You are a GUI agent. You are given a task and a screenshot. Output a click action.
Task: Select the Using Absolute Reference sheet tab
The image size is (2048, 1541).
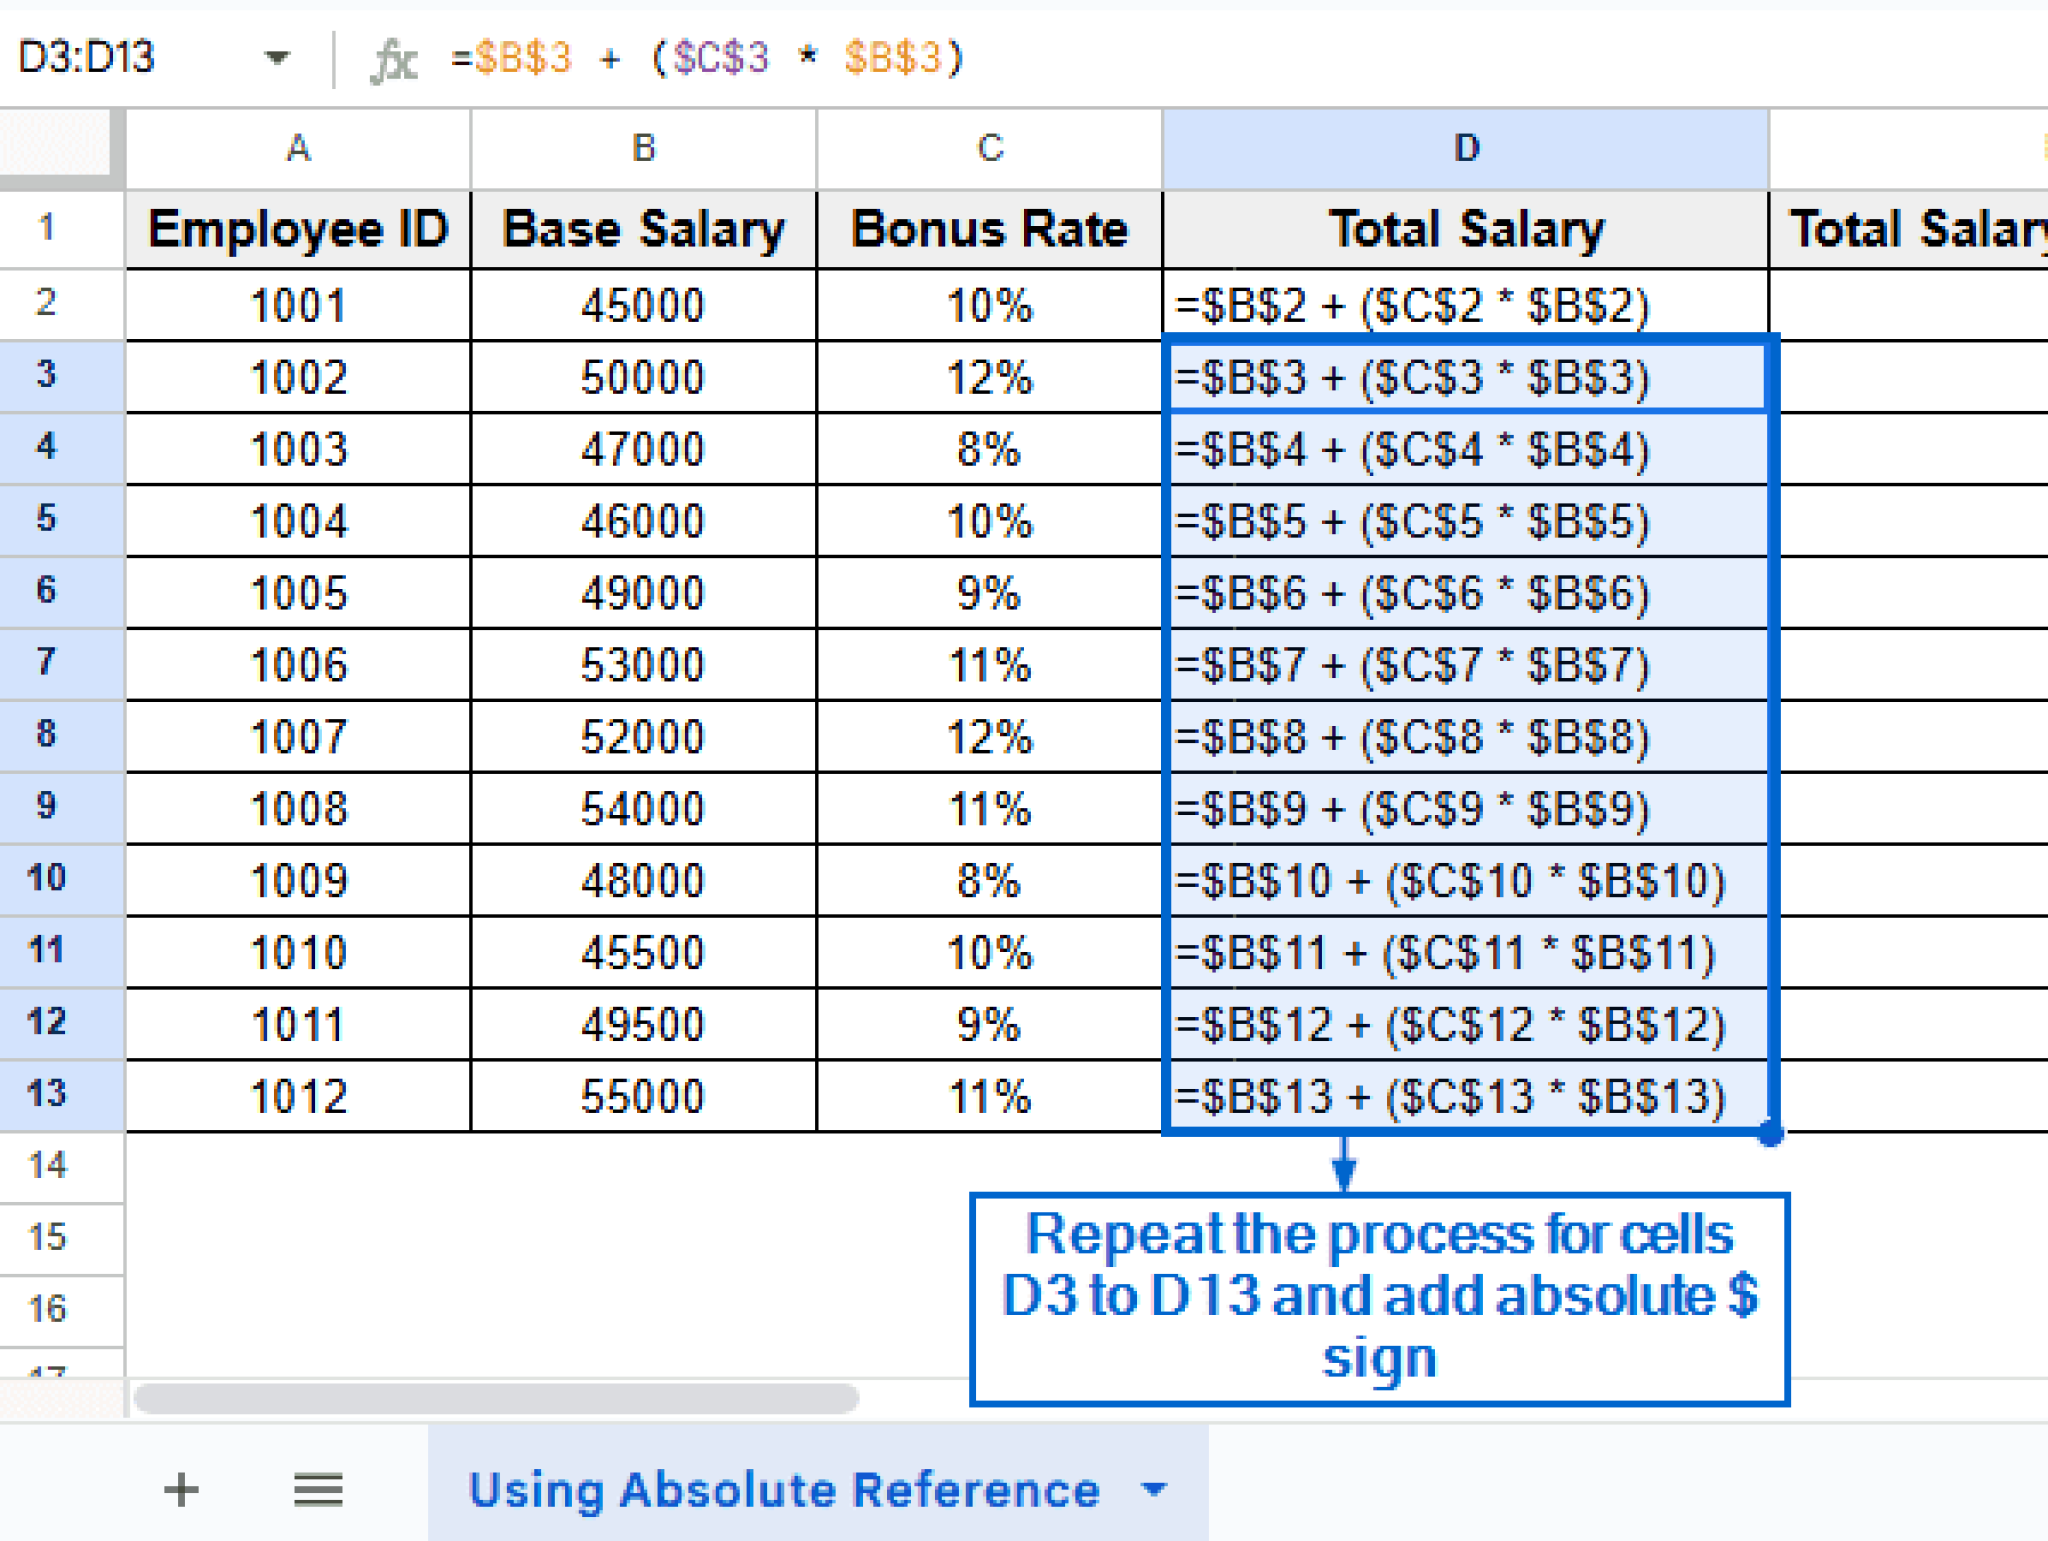click(784, 1489)
